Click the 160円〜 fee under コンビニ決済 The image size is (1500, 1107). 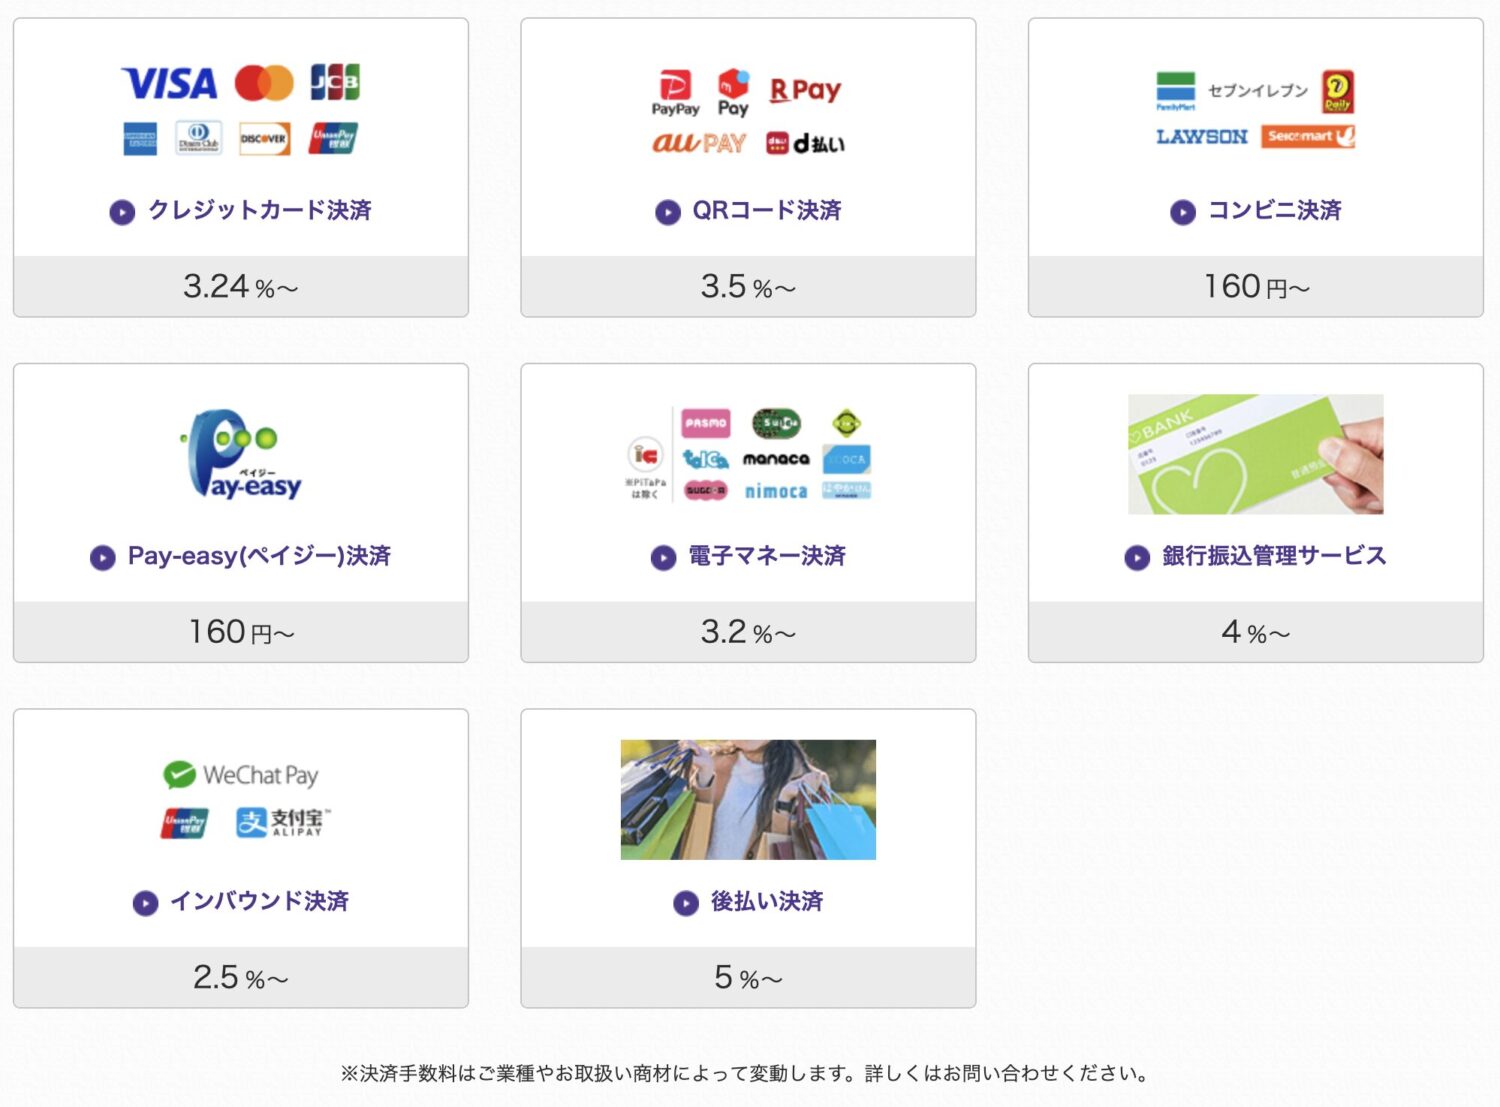[1256, 287]
